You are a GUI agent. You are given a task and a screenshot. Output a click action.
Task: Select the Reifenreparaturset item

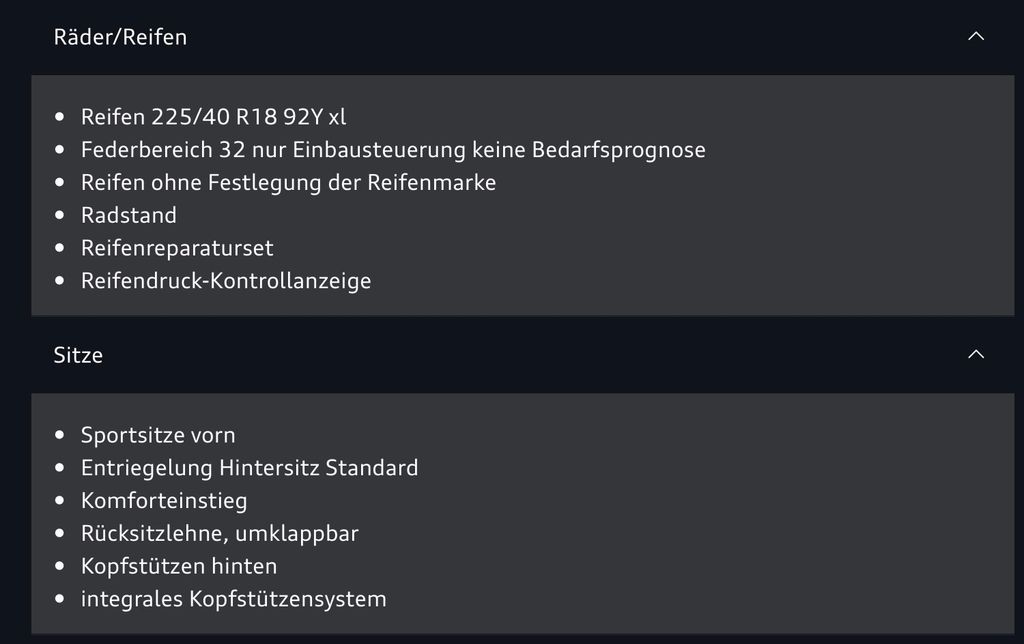point(177,248)
